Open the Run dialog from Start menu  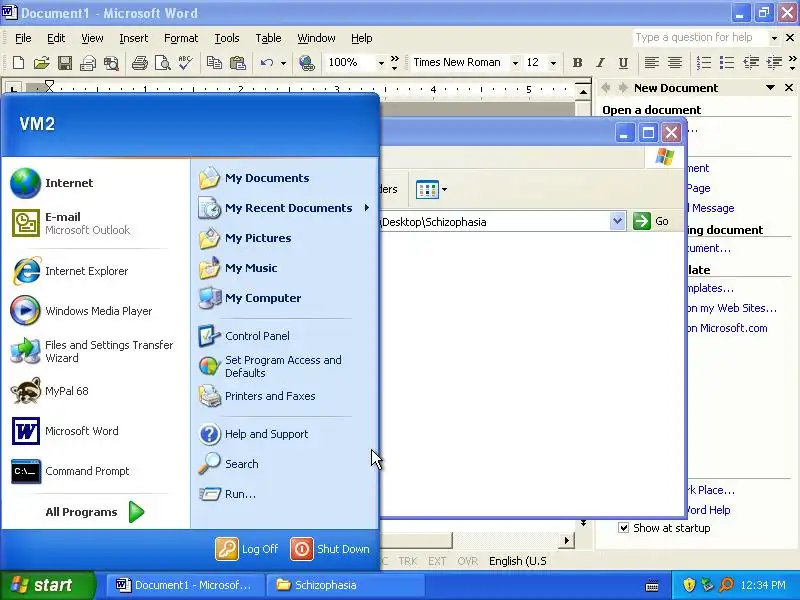coord(285,494)
